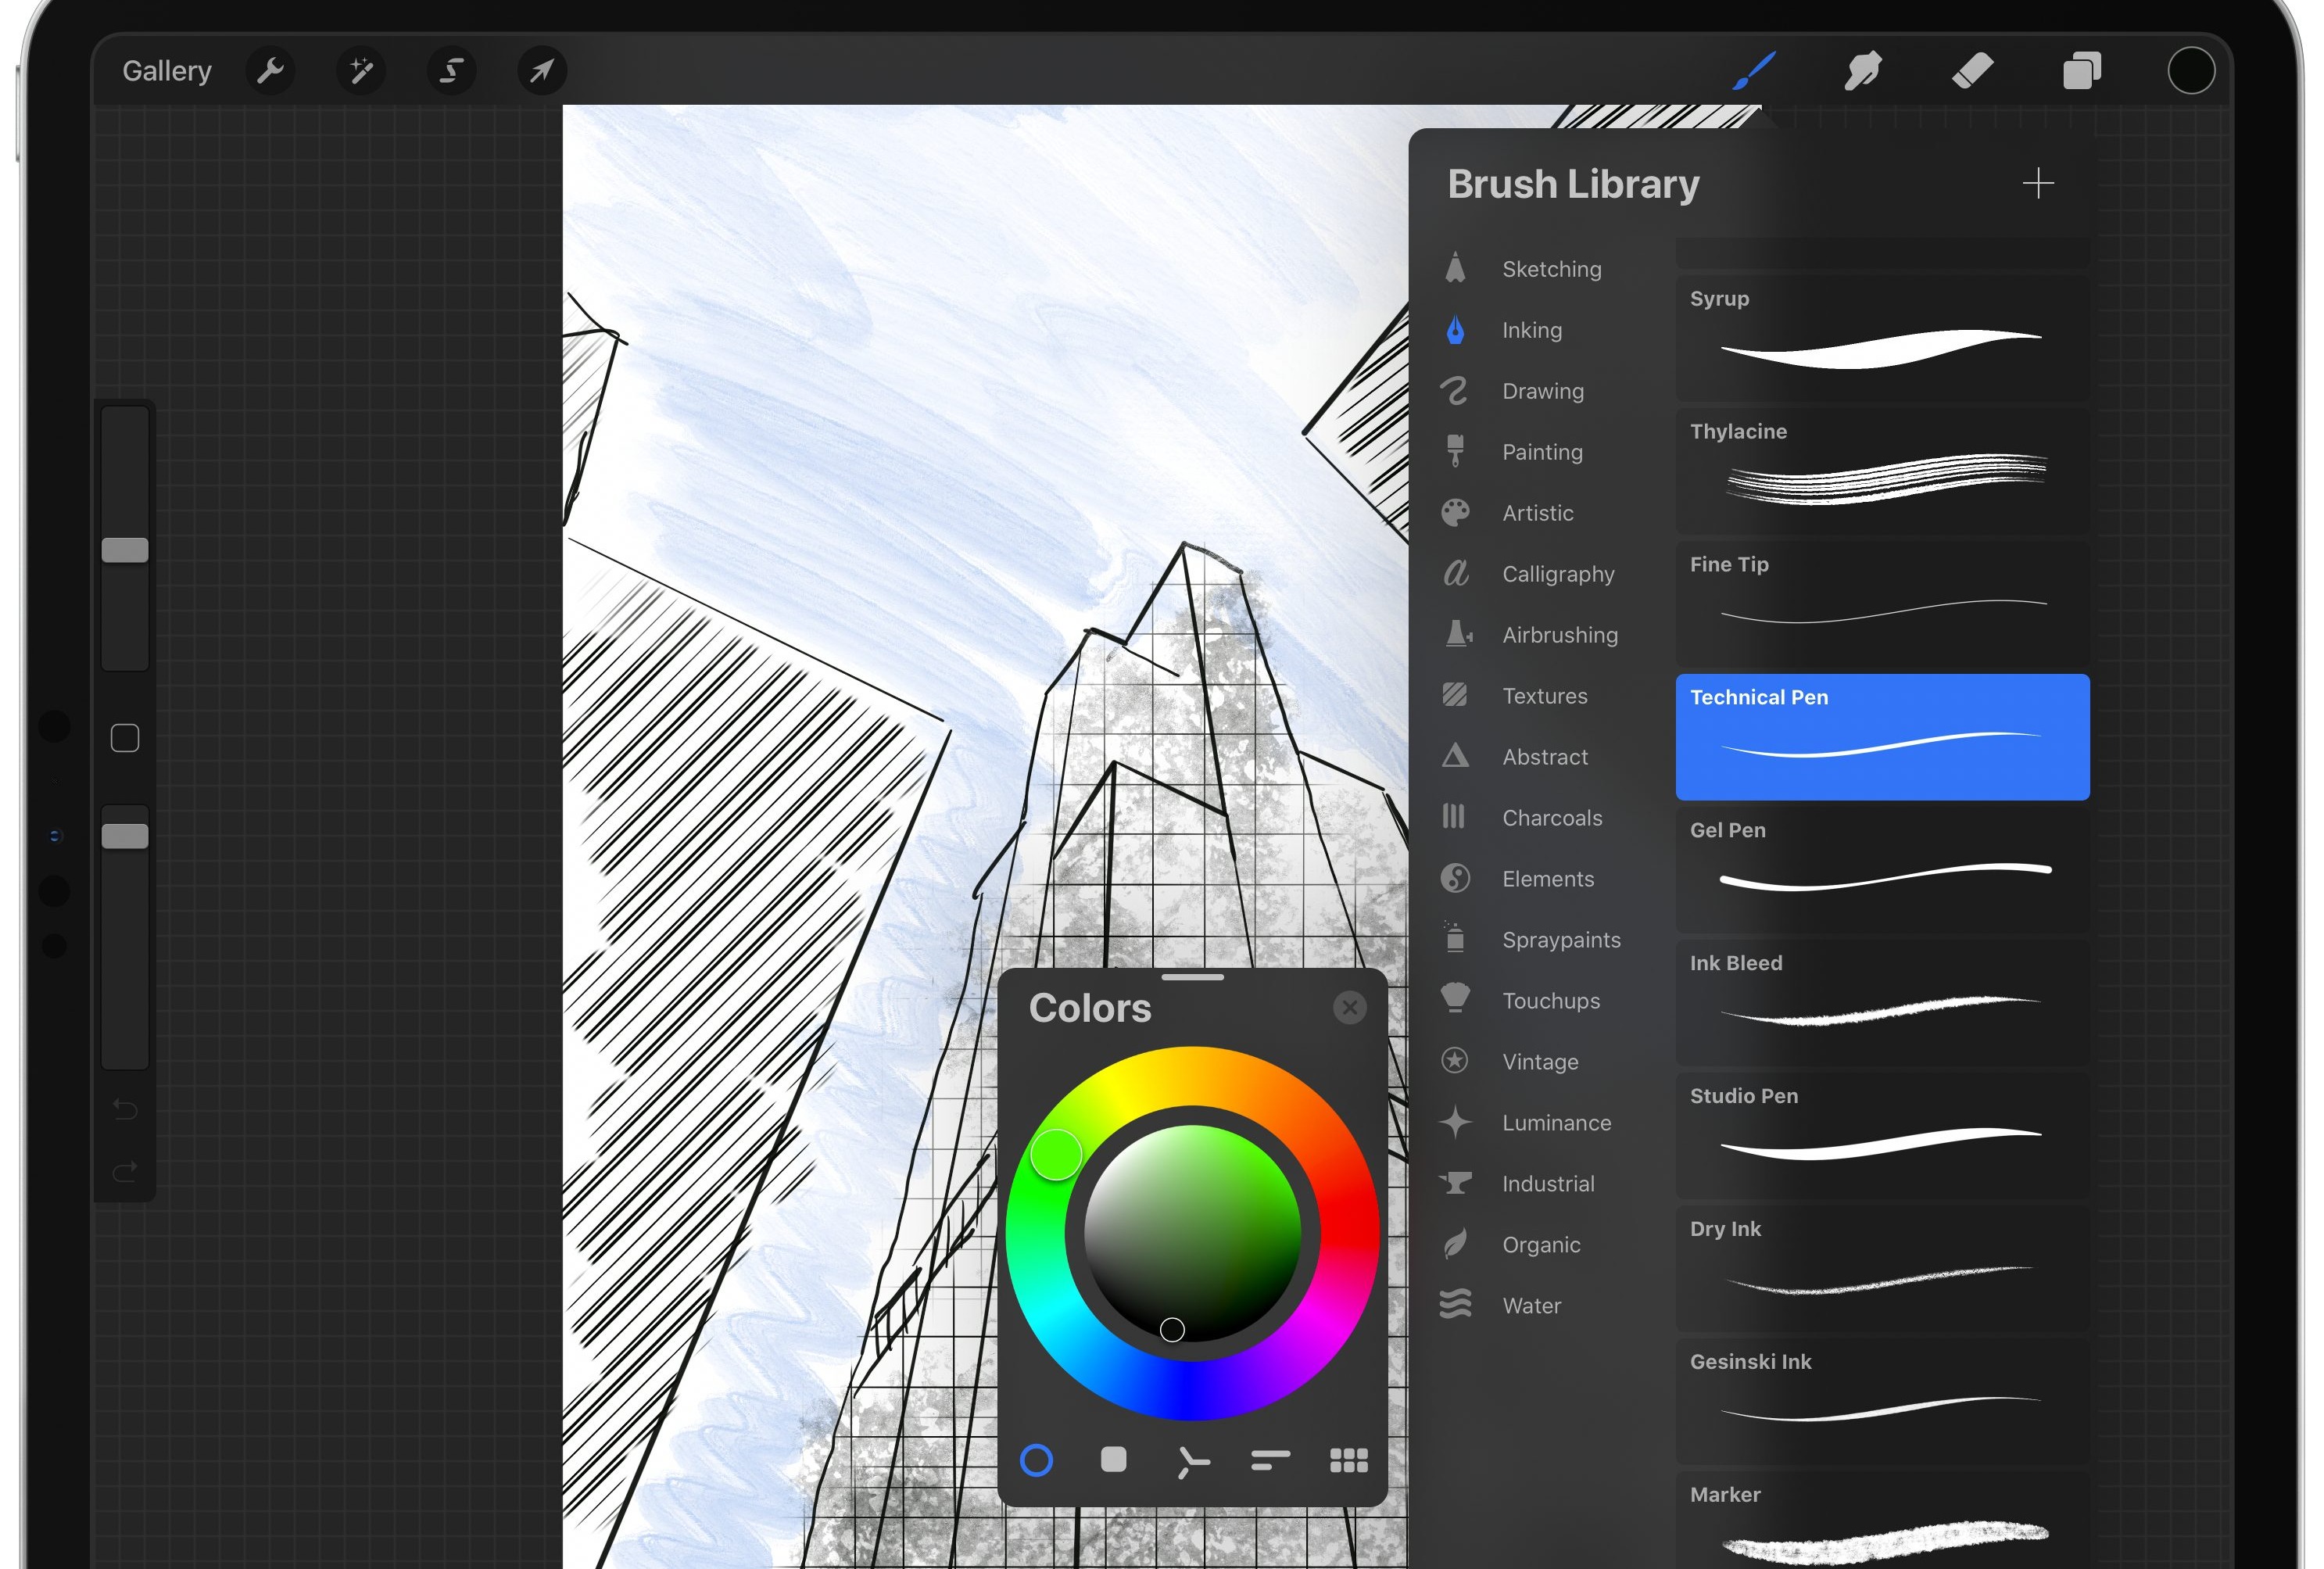2324x1569 pixels.
Task: Close the Colors panel
Action: point(1350,1007)
